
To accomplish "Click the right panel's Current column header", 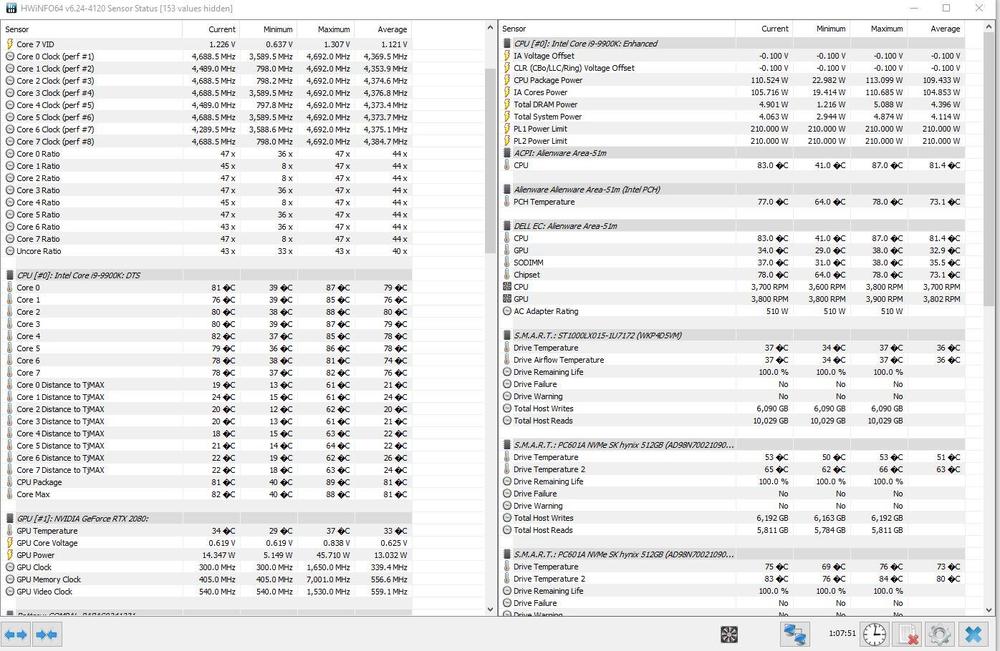I will (774, 29).
